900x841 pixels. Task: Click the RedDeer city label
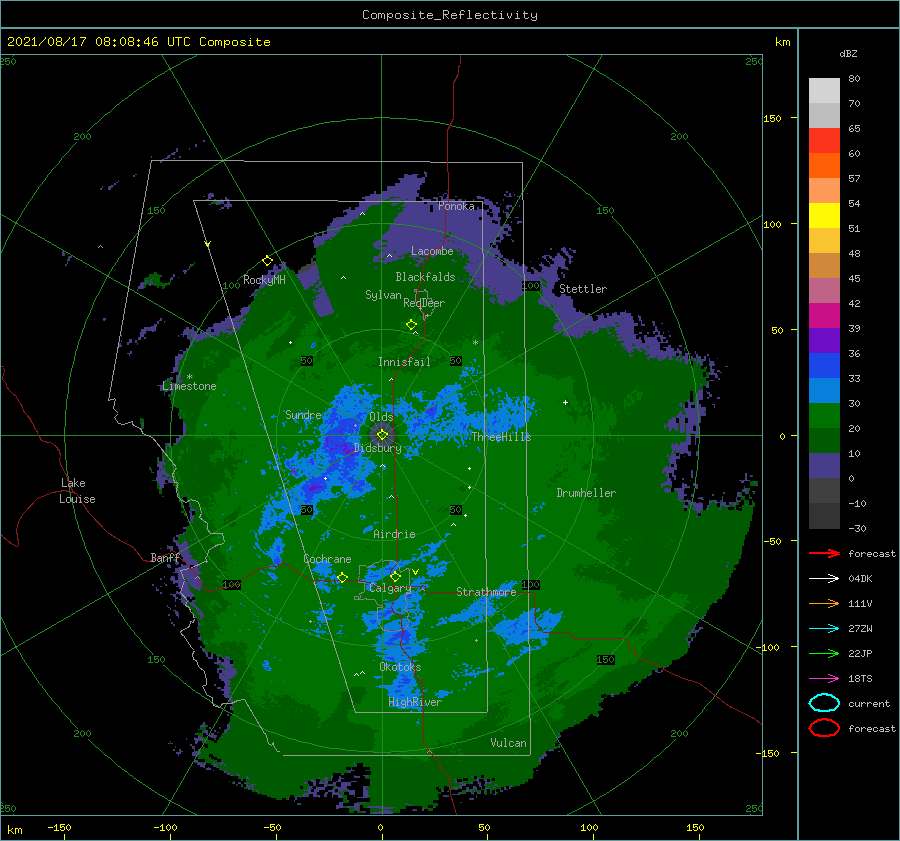(424, 303)
